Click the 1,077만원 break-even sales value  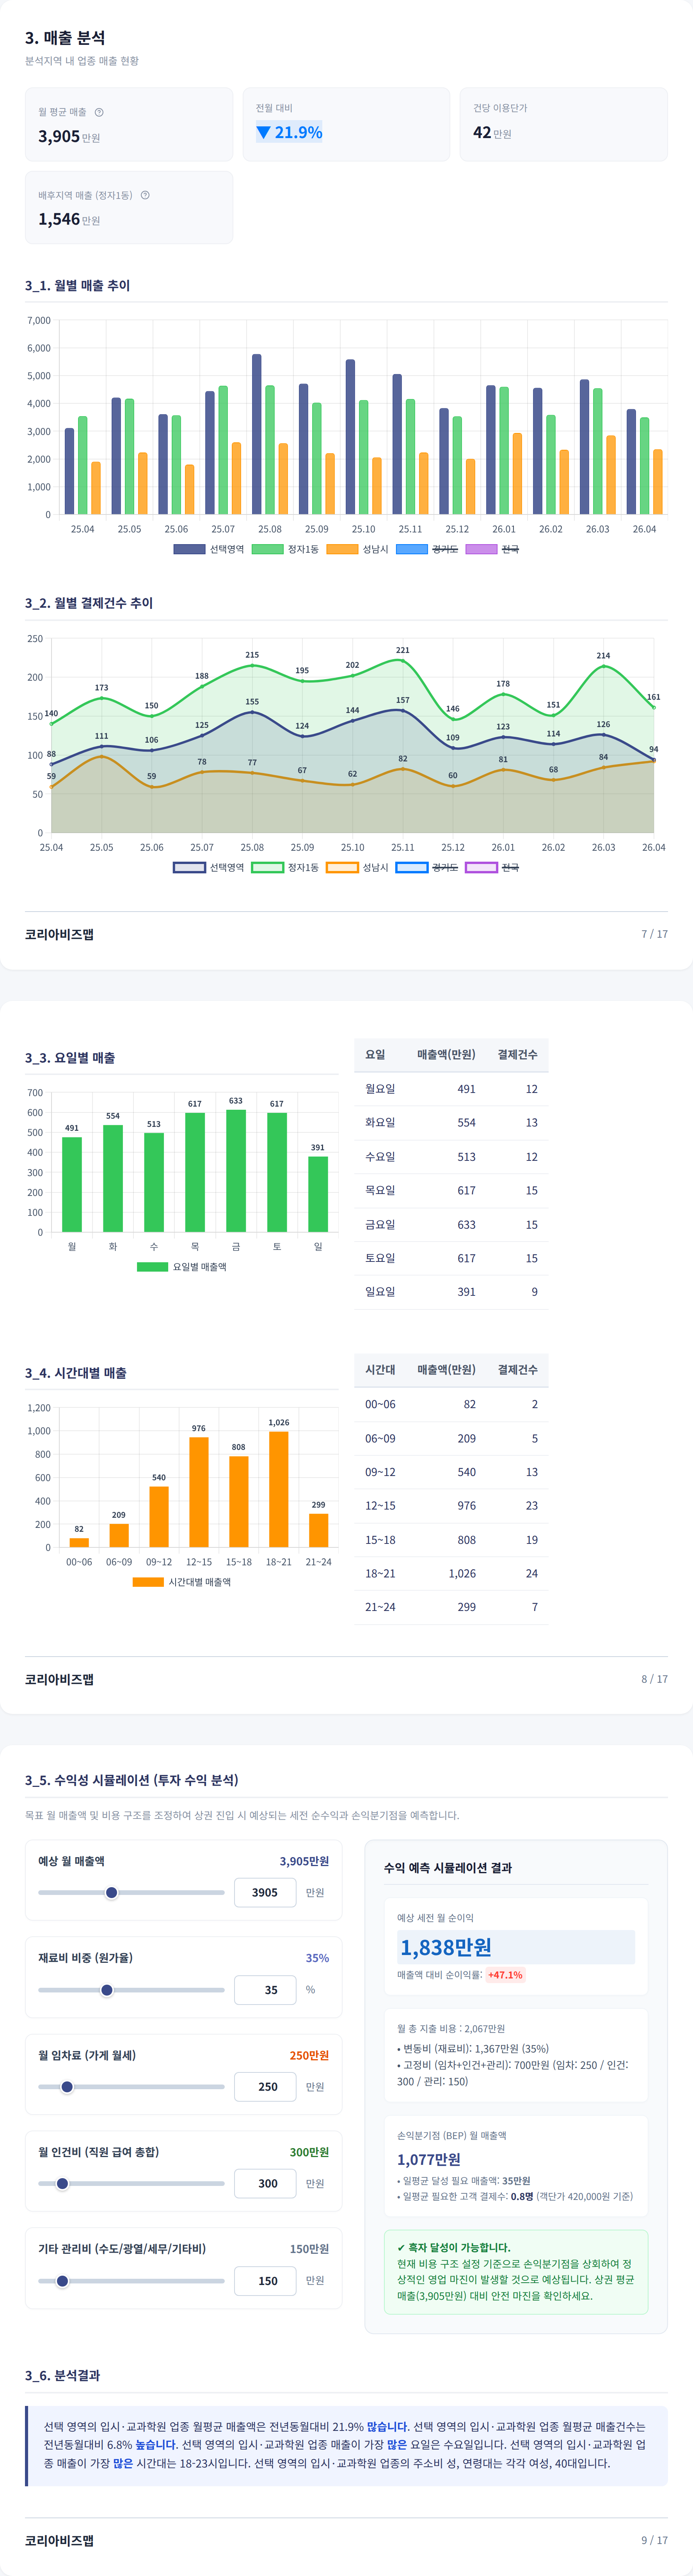point(429,2159)
